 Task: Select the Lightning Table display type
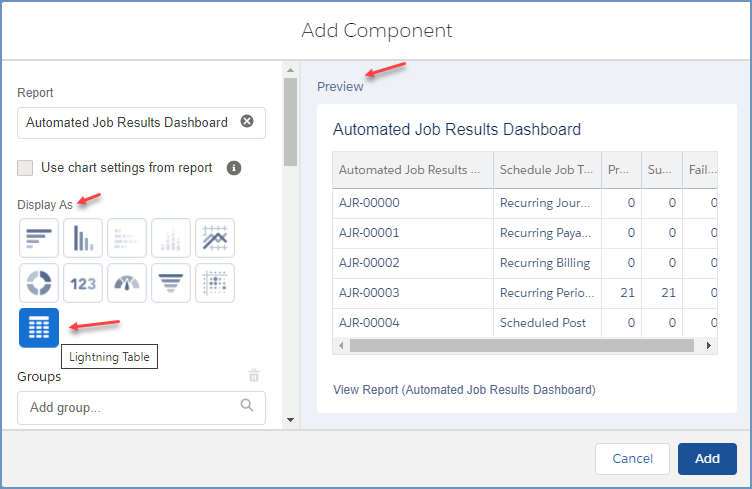pyautogui.click(x=39, y=328)
